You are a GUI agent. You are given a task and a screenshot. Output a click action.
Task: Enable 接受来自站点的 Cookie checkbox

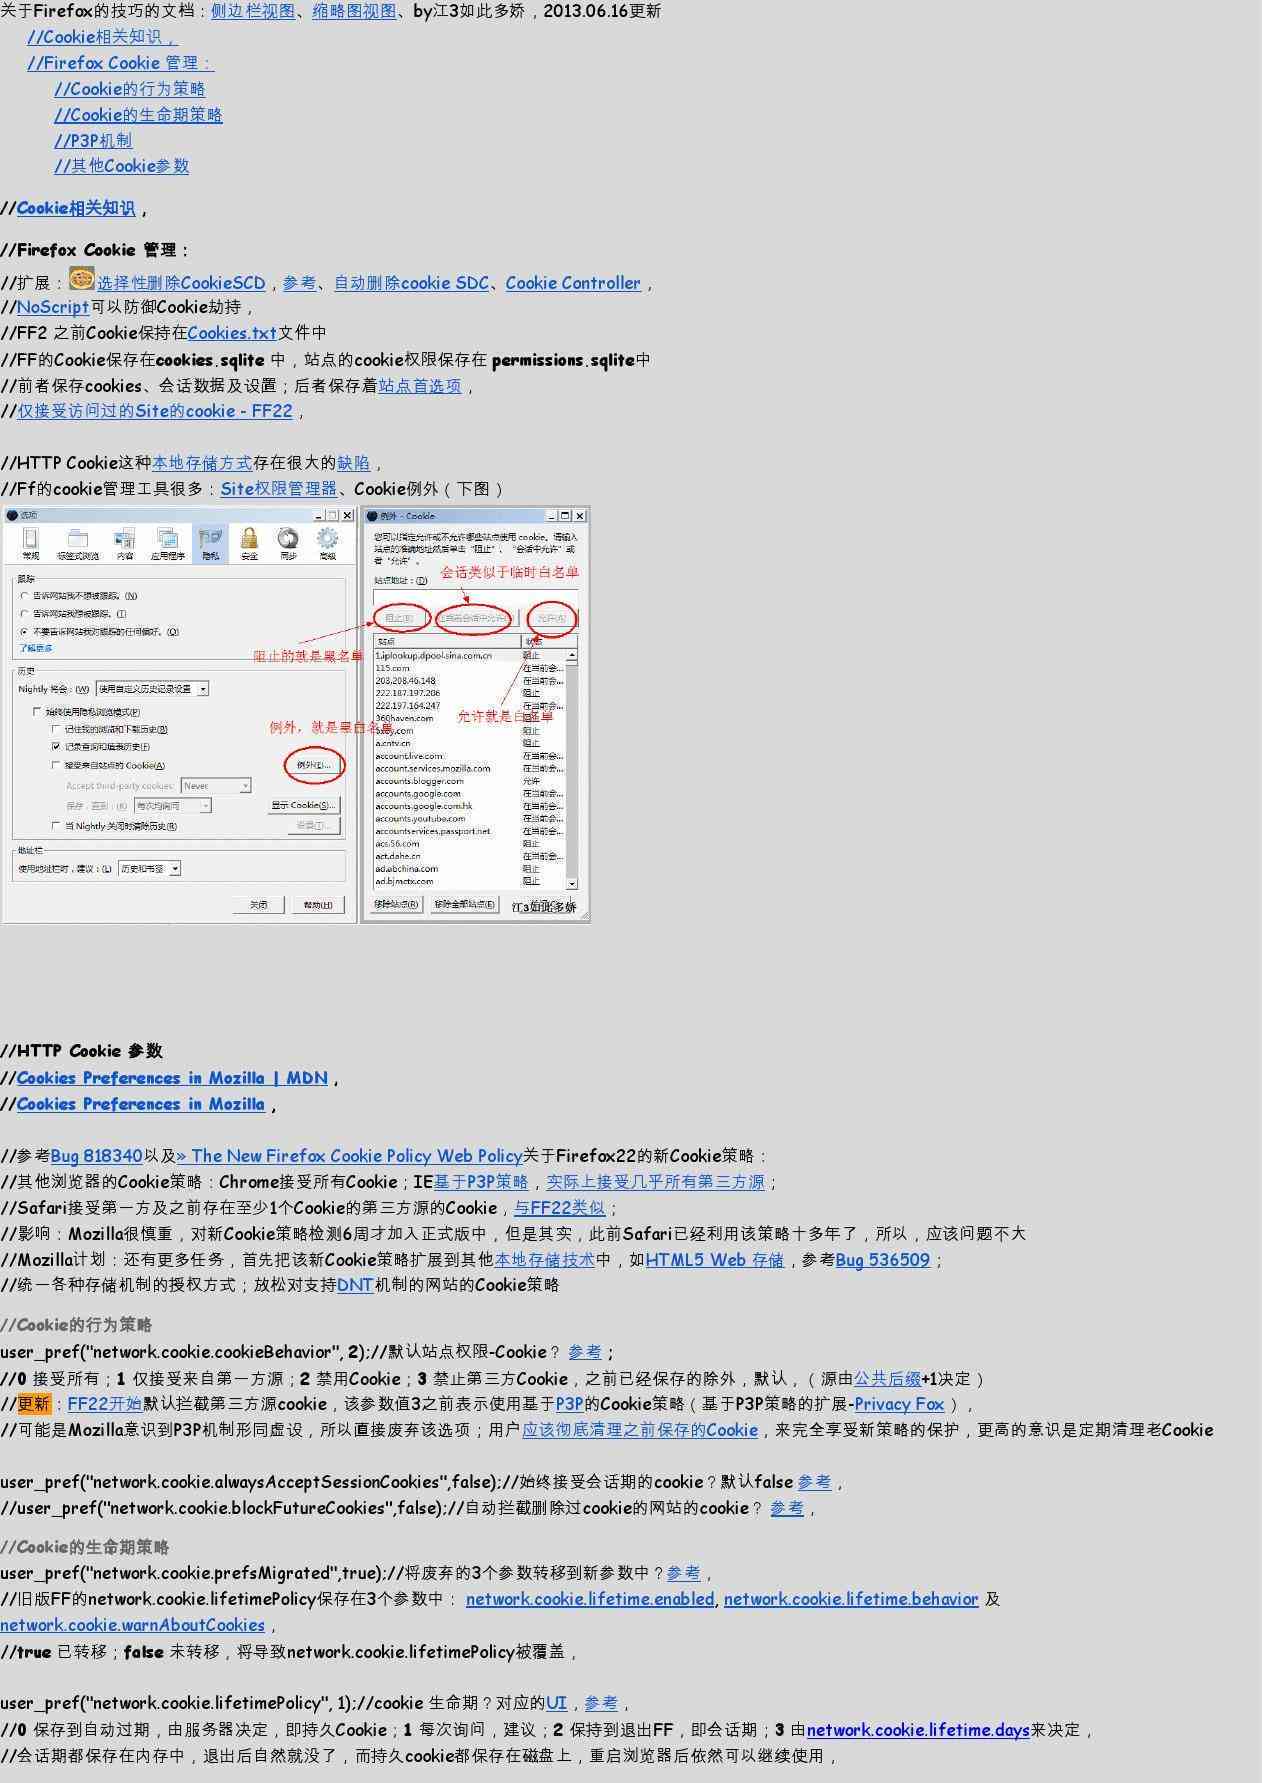click(56, 765)
